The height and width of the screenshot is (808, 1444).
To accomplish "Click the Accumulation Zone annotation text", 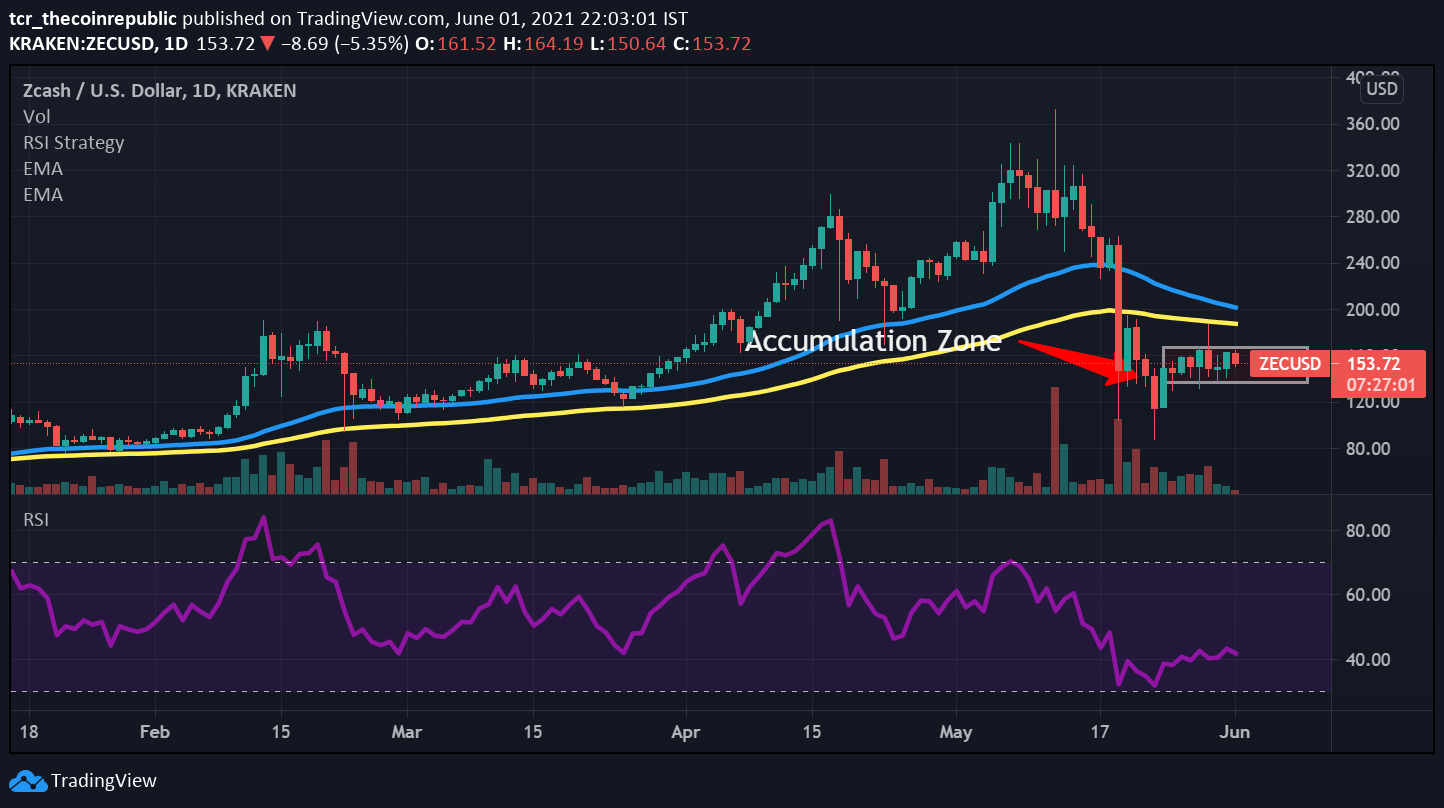I will point(873,341).
